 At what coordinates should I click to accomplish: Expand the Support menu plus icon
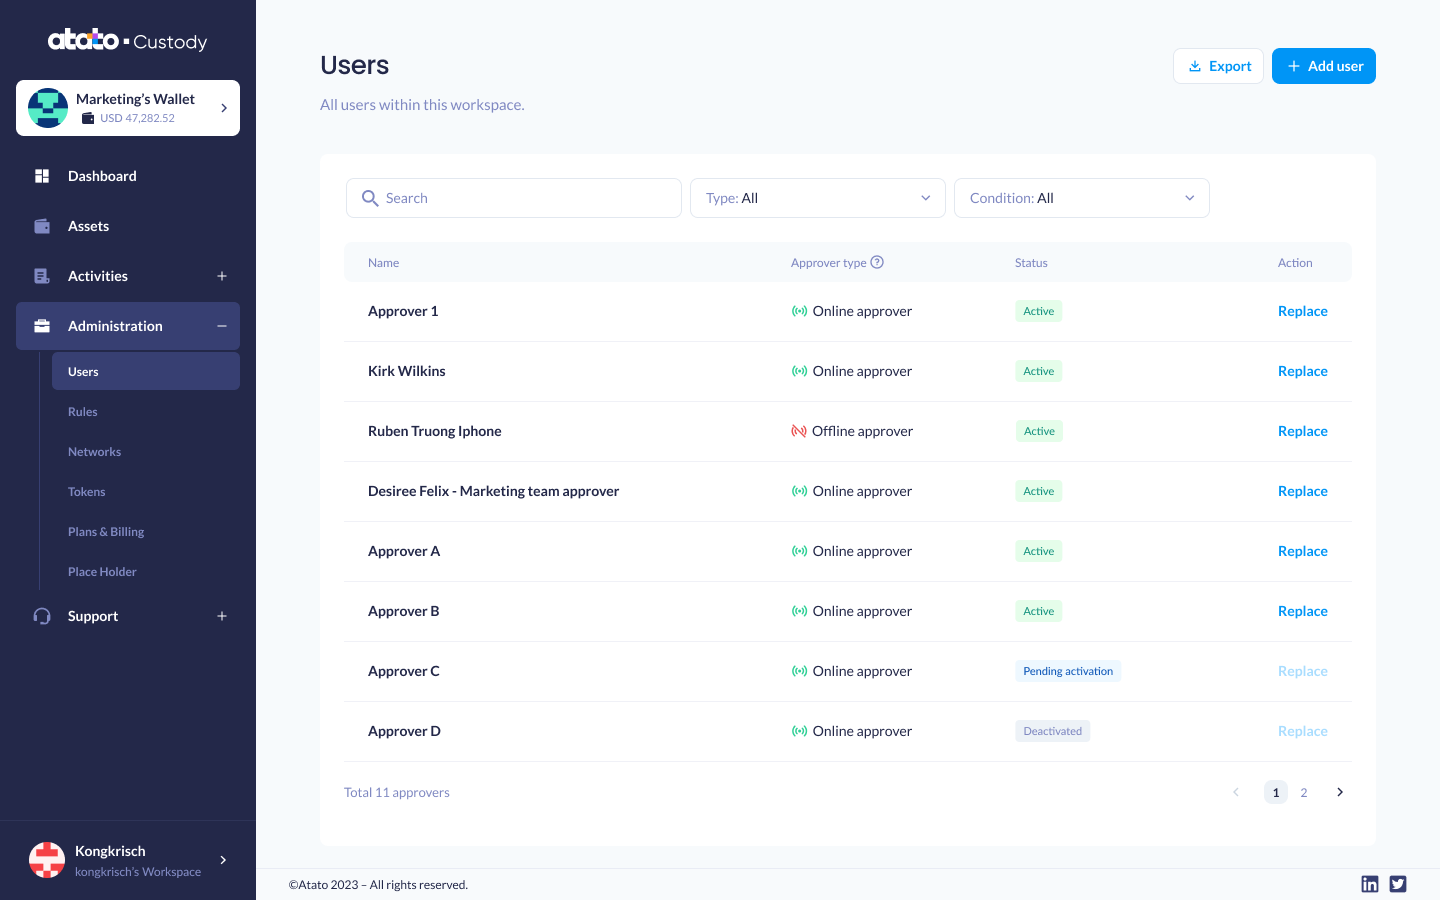(222, 616)
